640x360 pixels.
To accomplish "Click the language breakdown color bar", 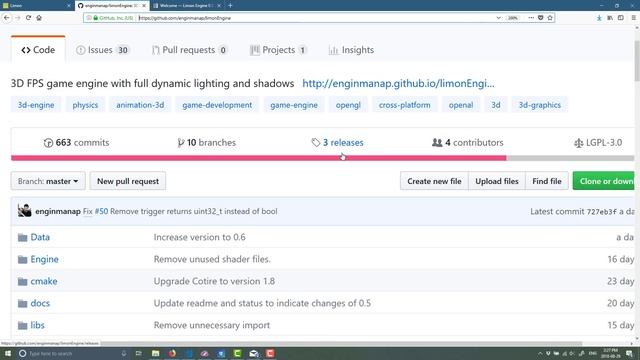I will coord(322,158).
